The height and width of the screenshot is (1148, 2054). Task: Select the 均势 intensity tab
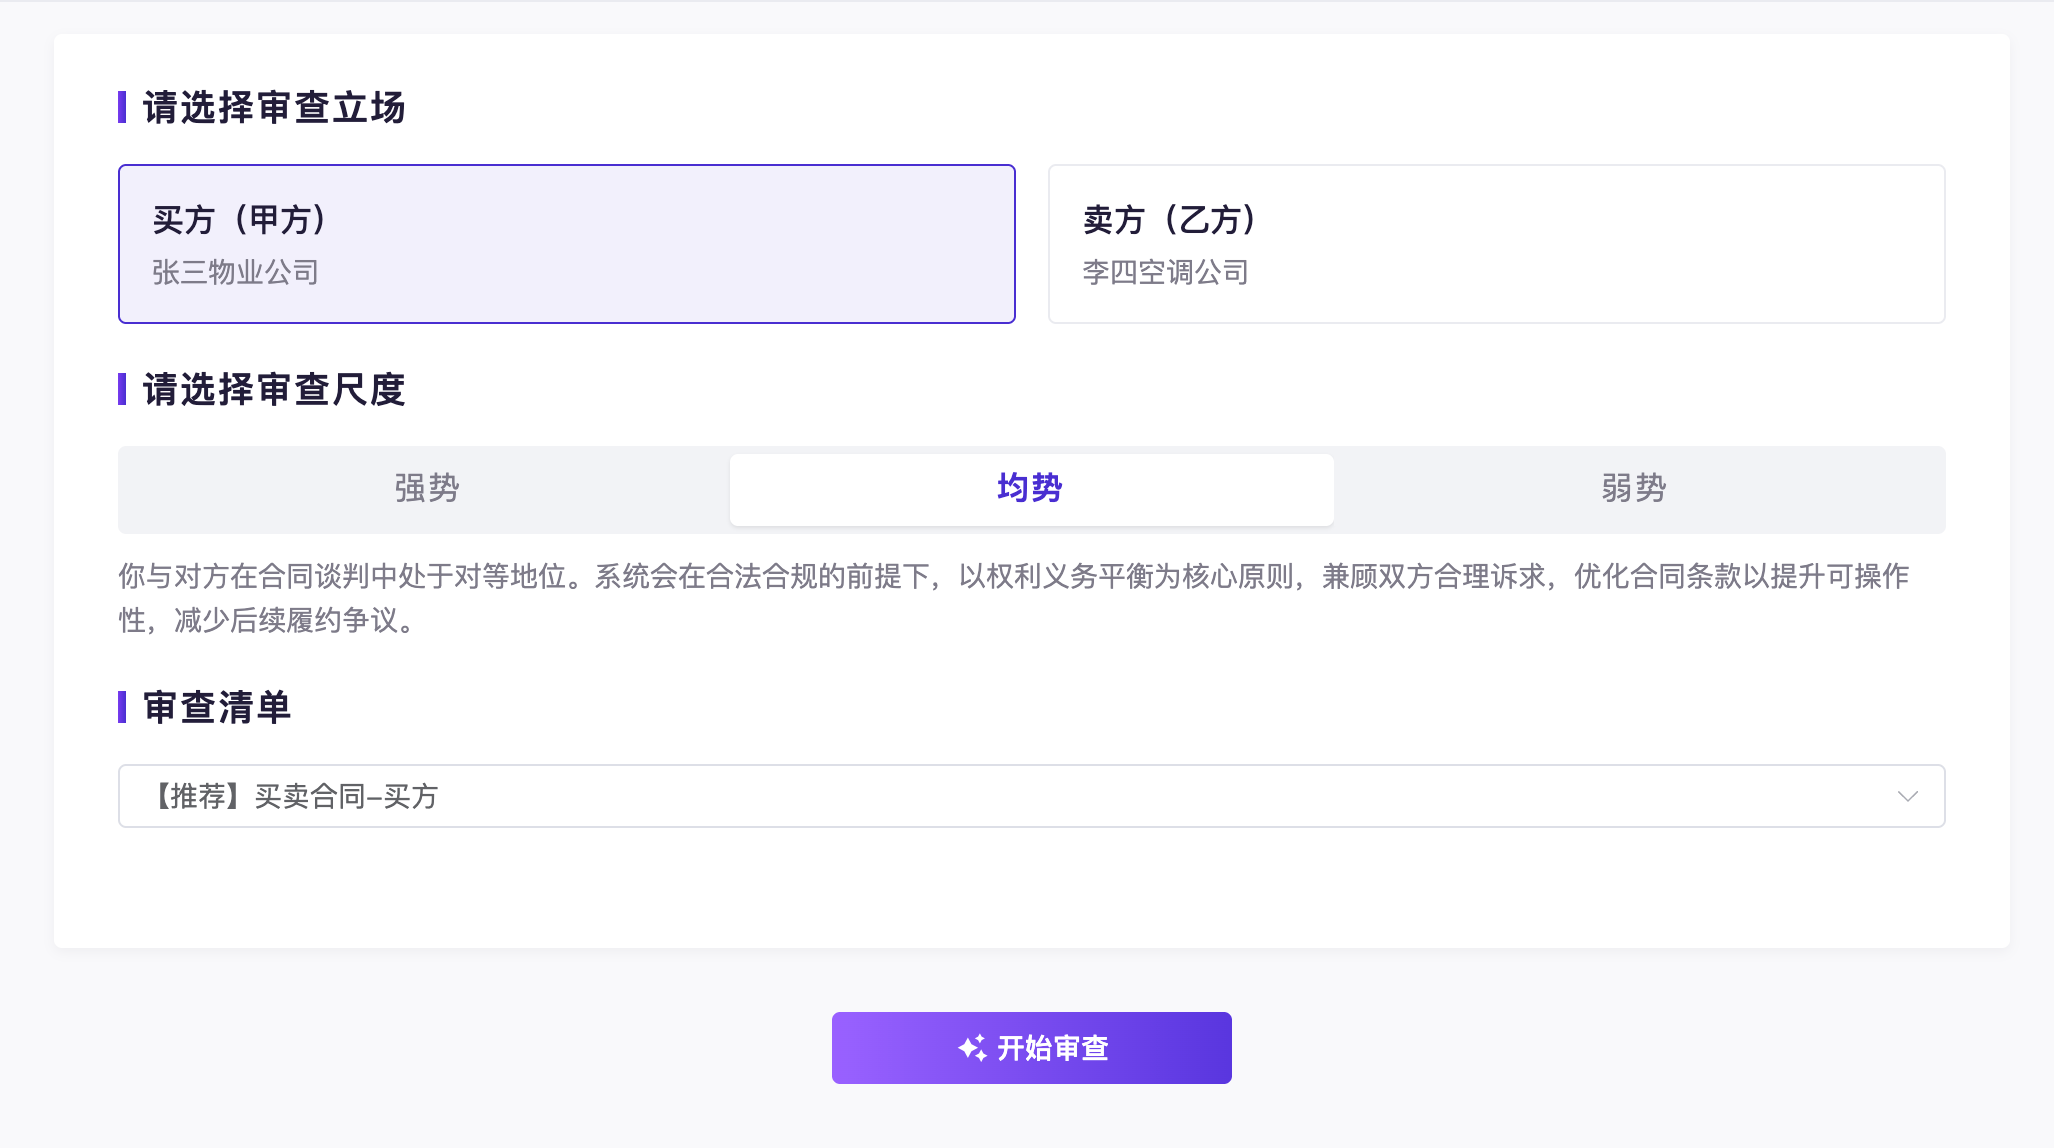pos(1030,489)
